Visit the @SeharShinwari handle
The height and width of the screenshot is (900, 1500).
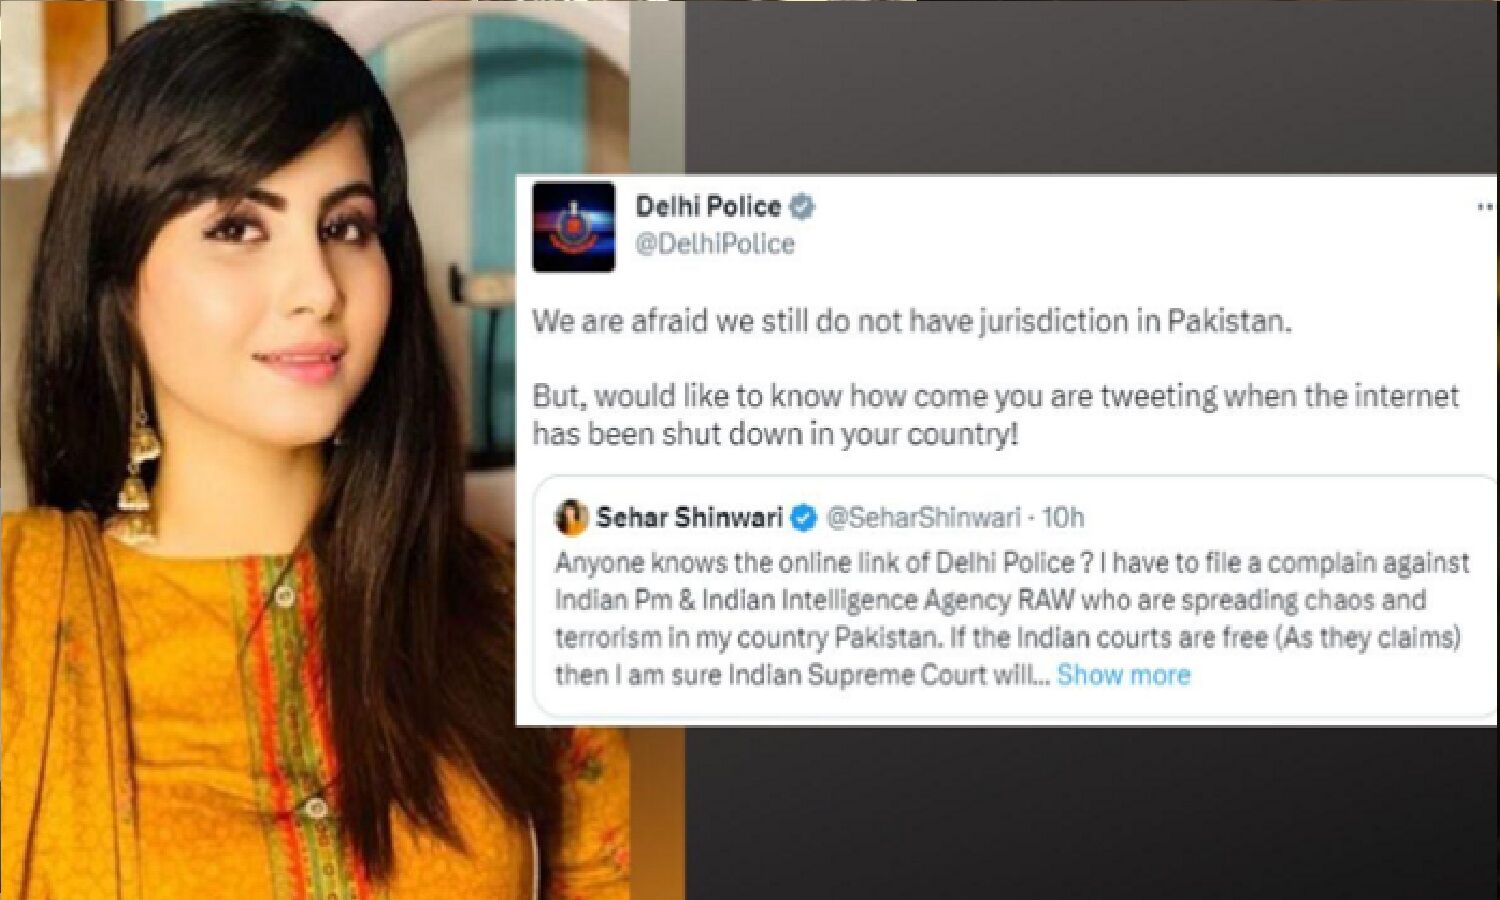click(924, 517)
